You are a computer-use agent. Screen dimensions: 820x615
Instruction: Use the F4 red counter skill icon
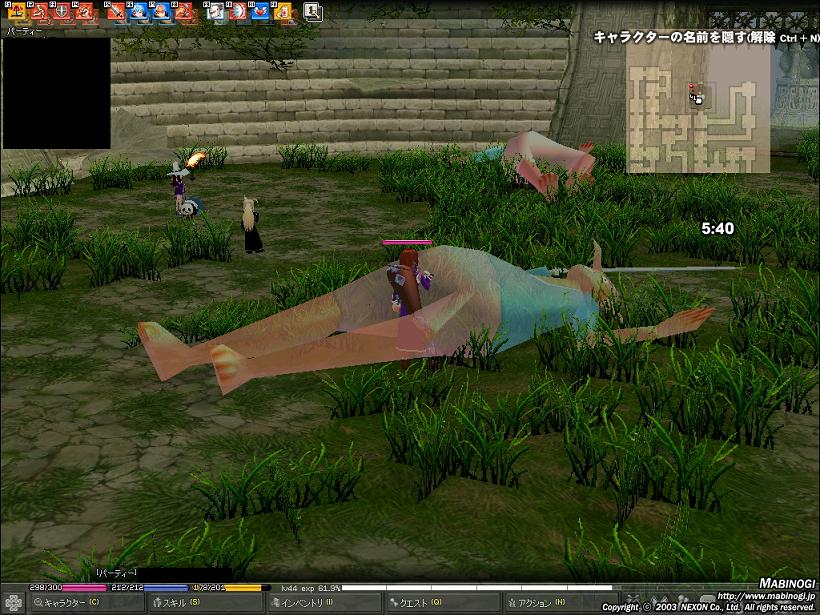[x=85, y=11]
